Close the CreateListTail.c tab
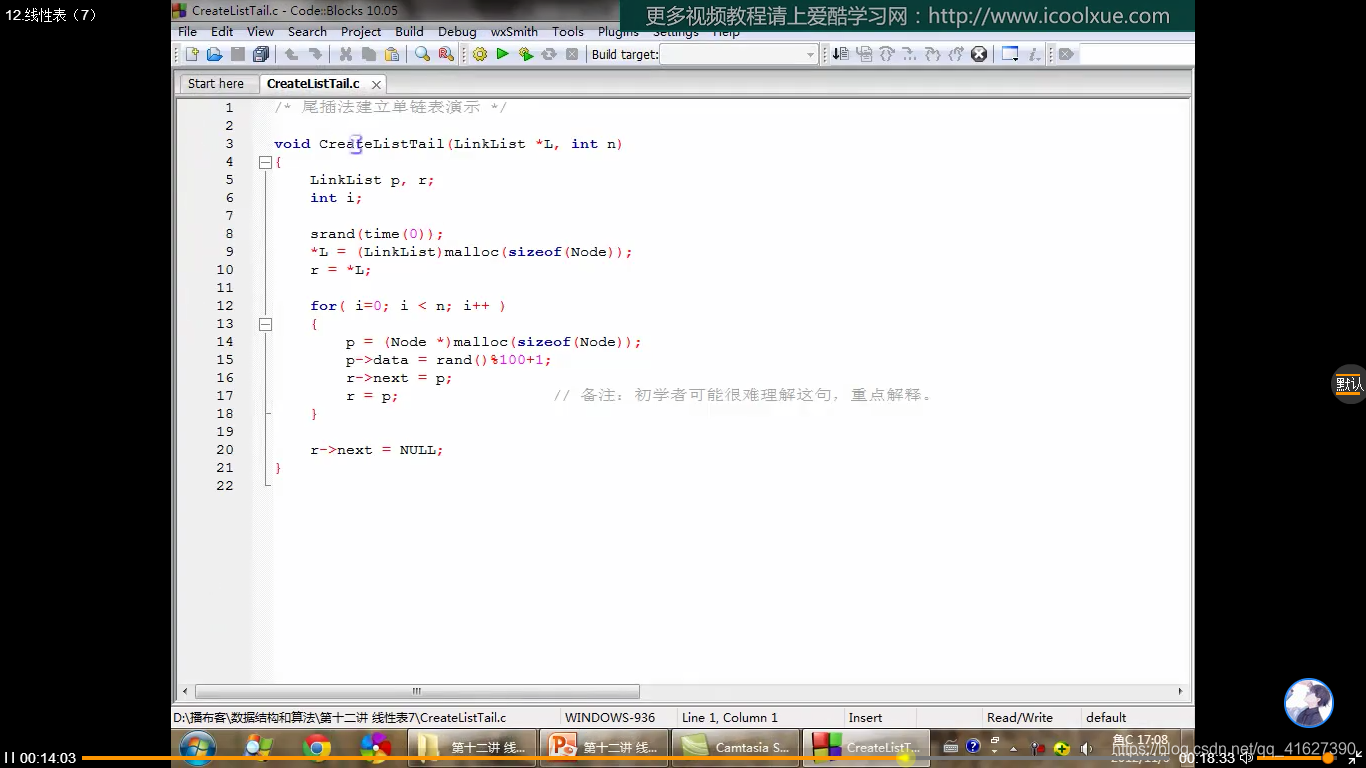 pyautogui.click(x=376, y=85)
